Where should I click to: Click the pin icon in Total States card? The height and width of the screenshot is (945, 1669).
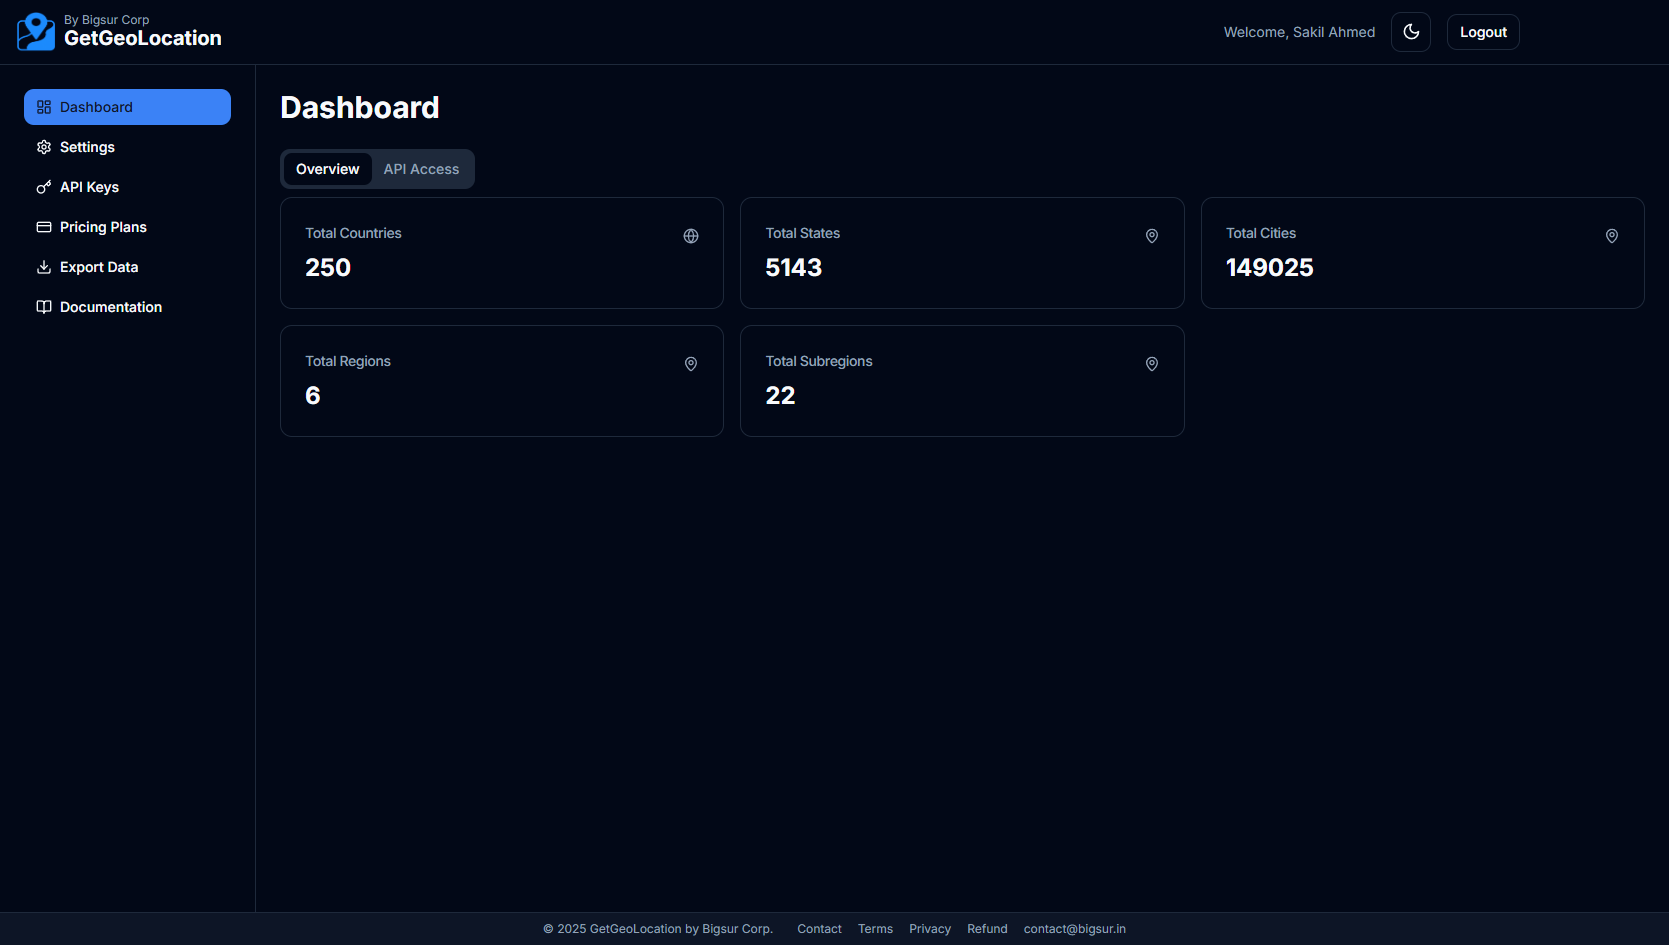tap(1152, 236)
